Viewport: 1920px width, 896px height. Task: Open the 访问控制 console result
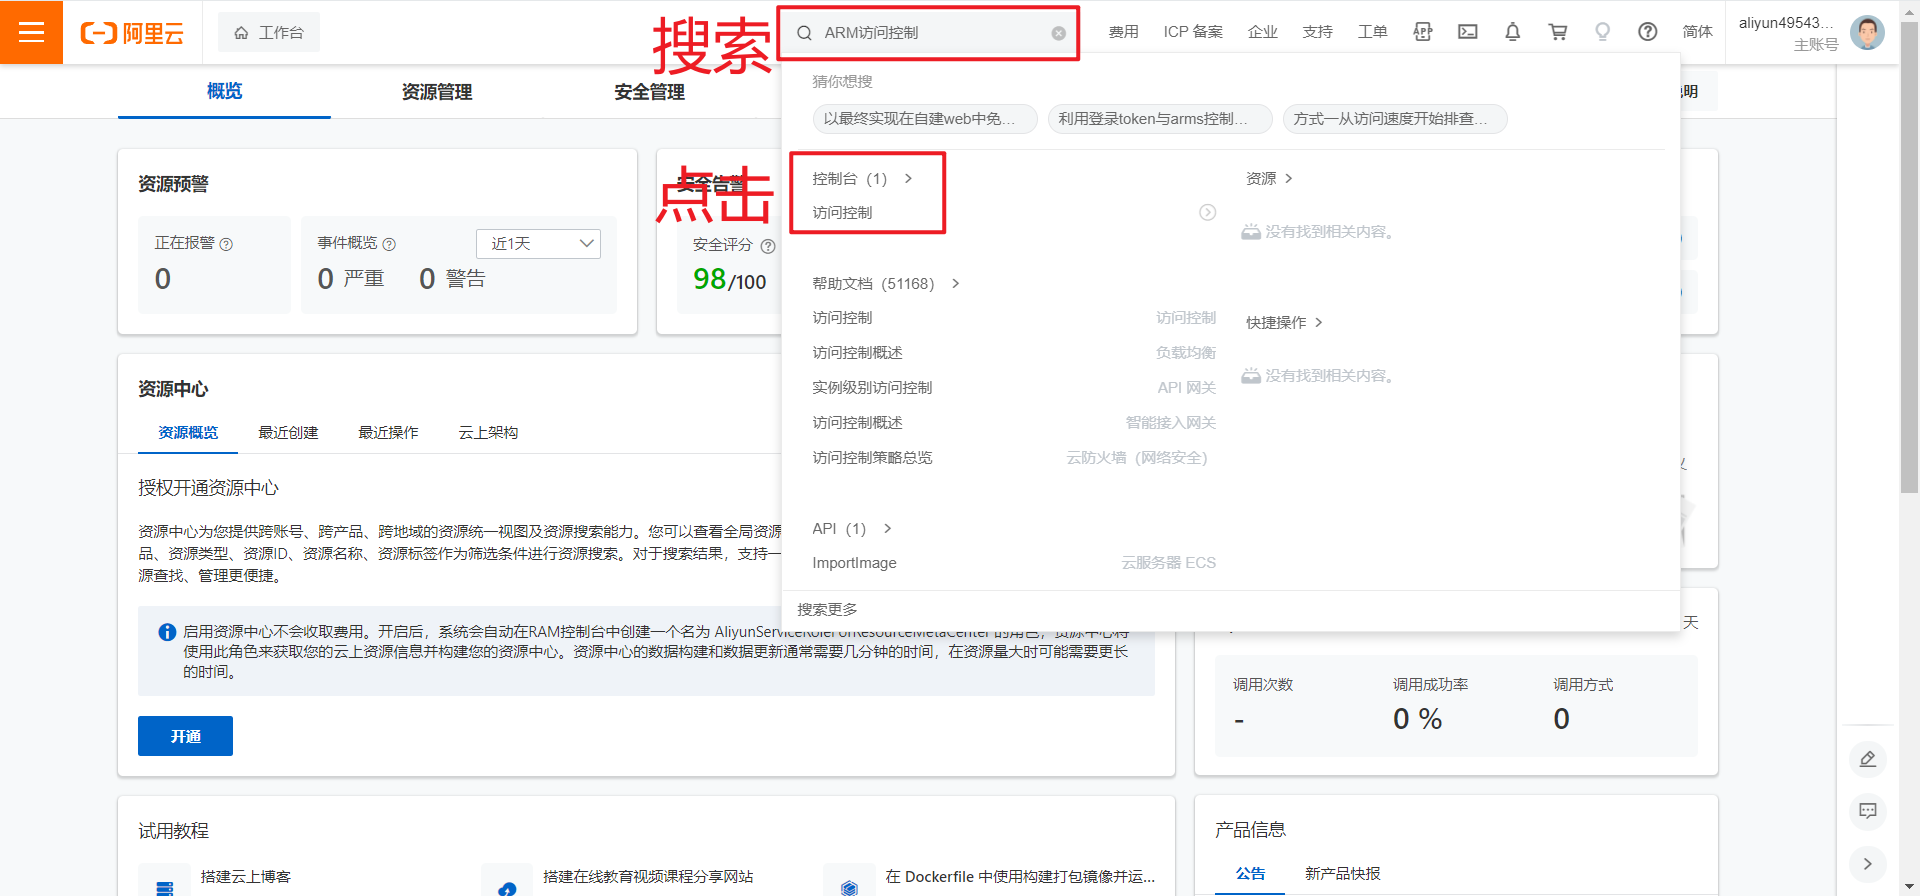[x=842, y=213]
